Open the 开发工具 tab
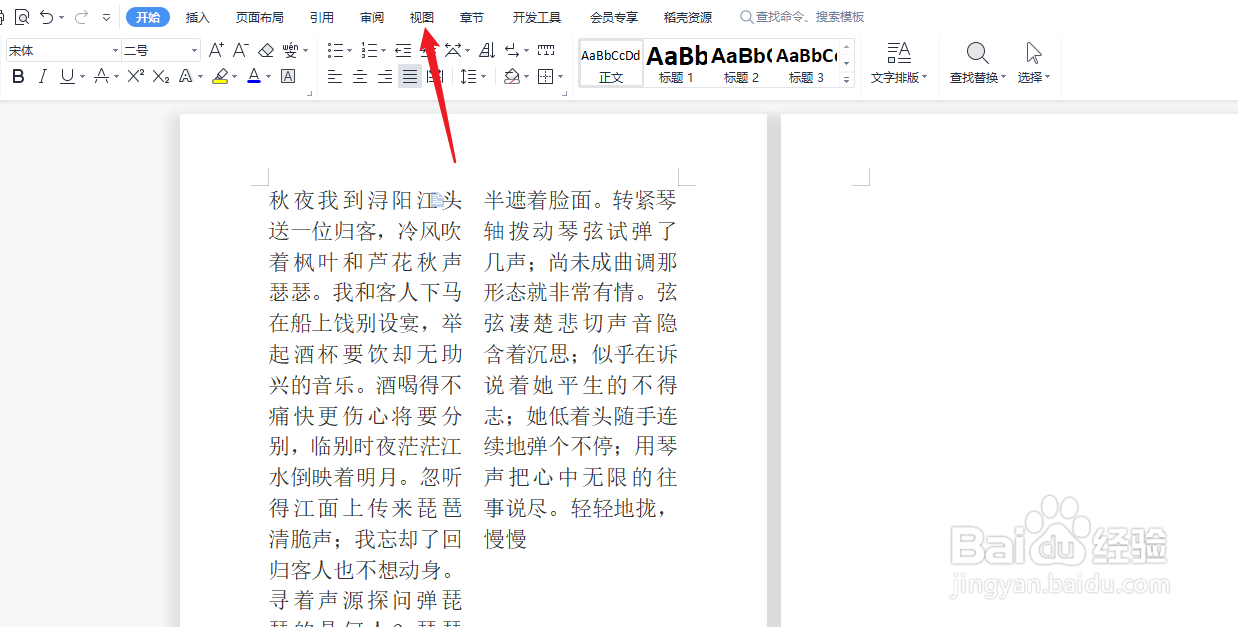 click(x=537, y=17)
